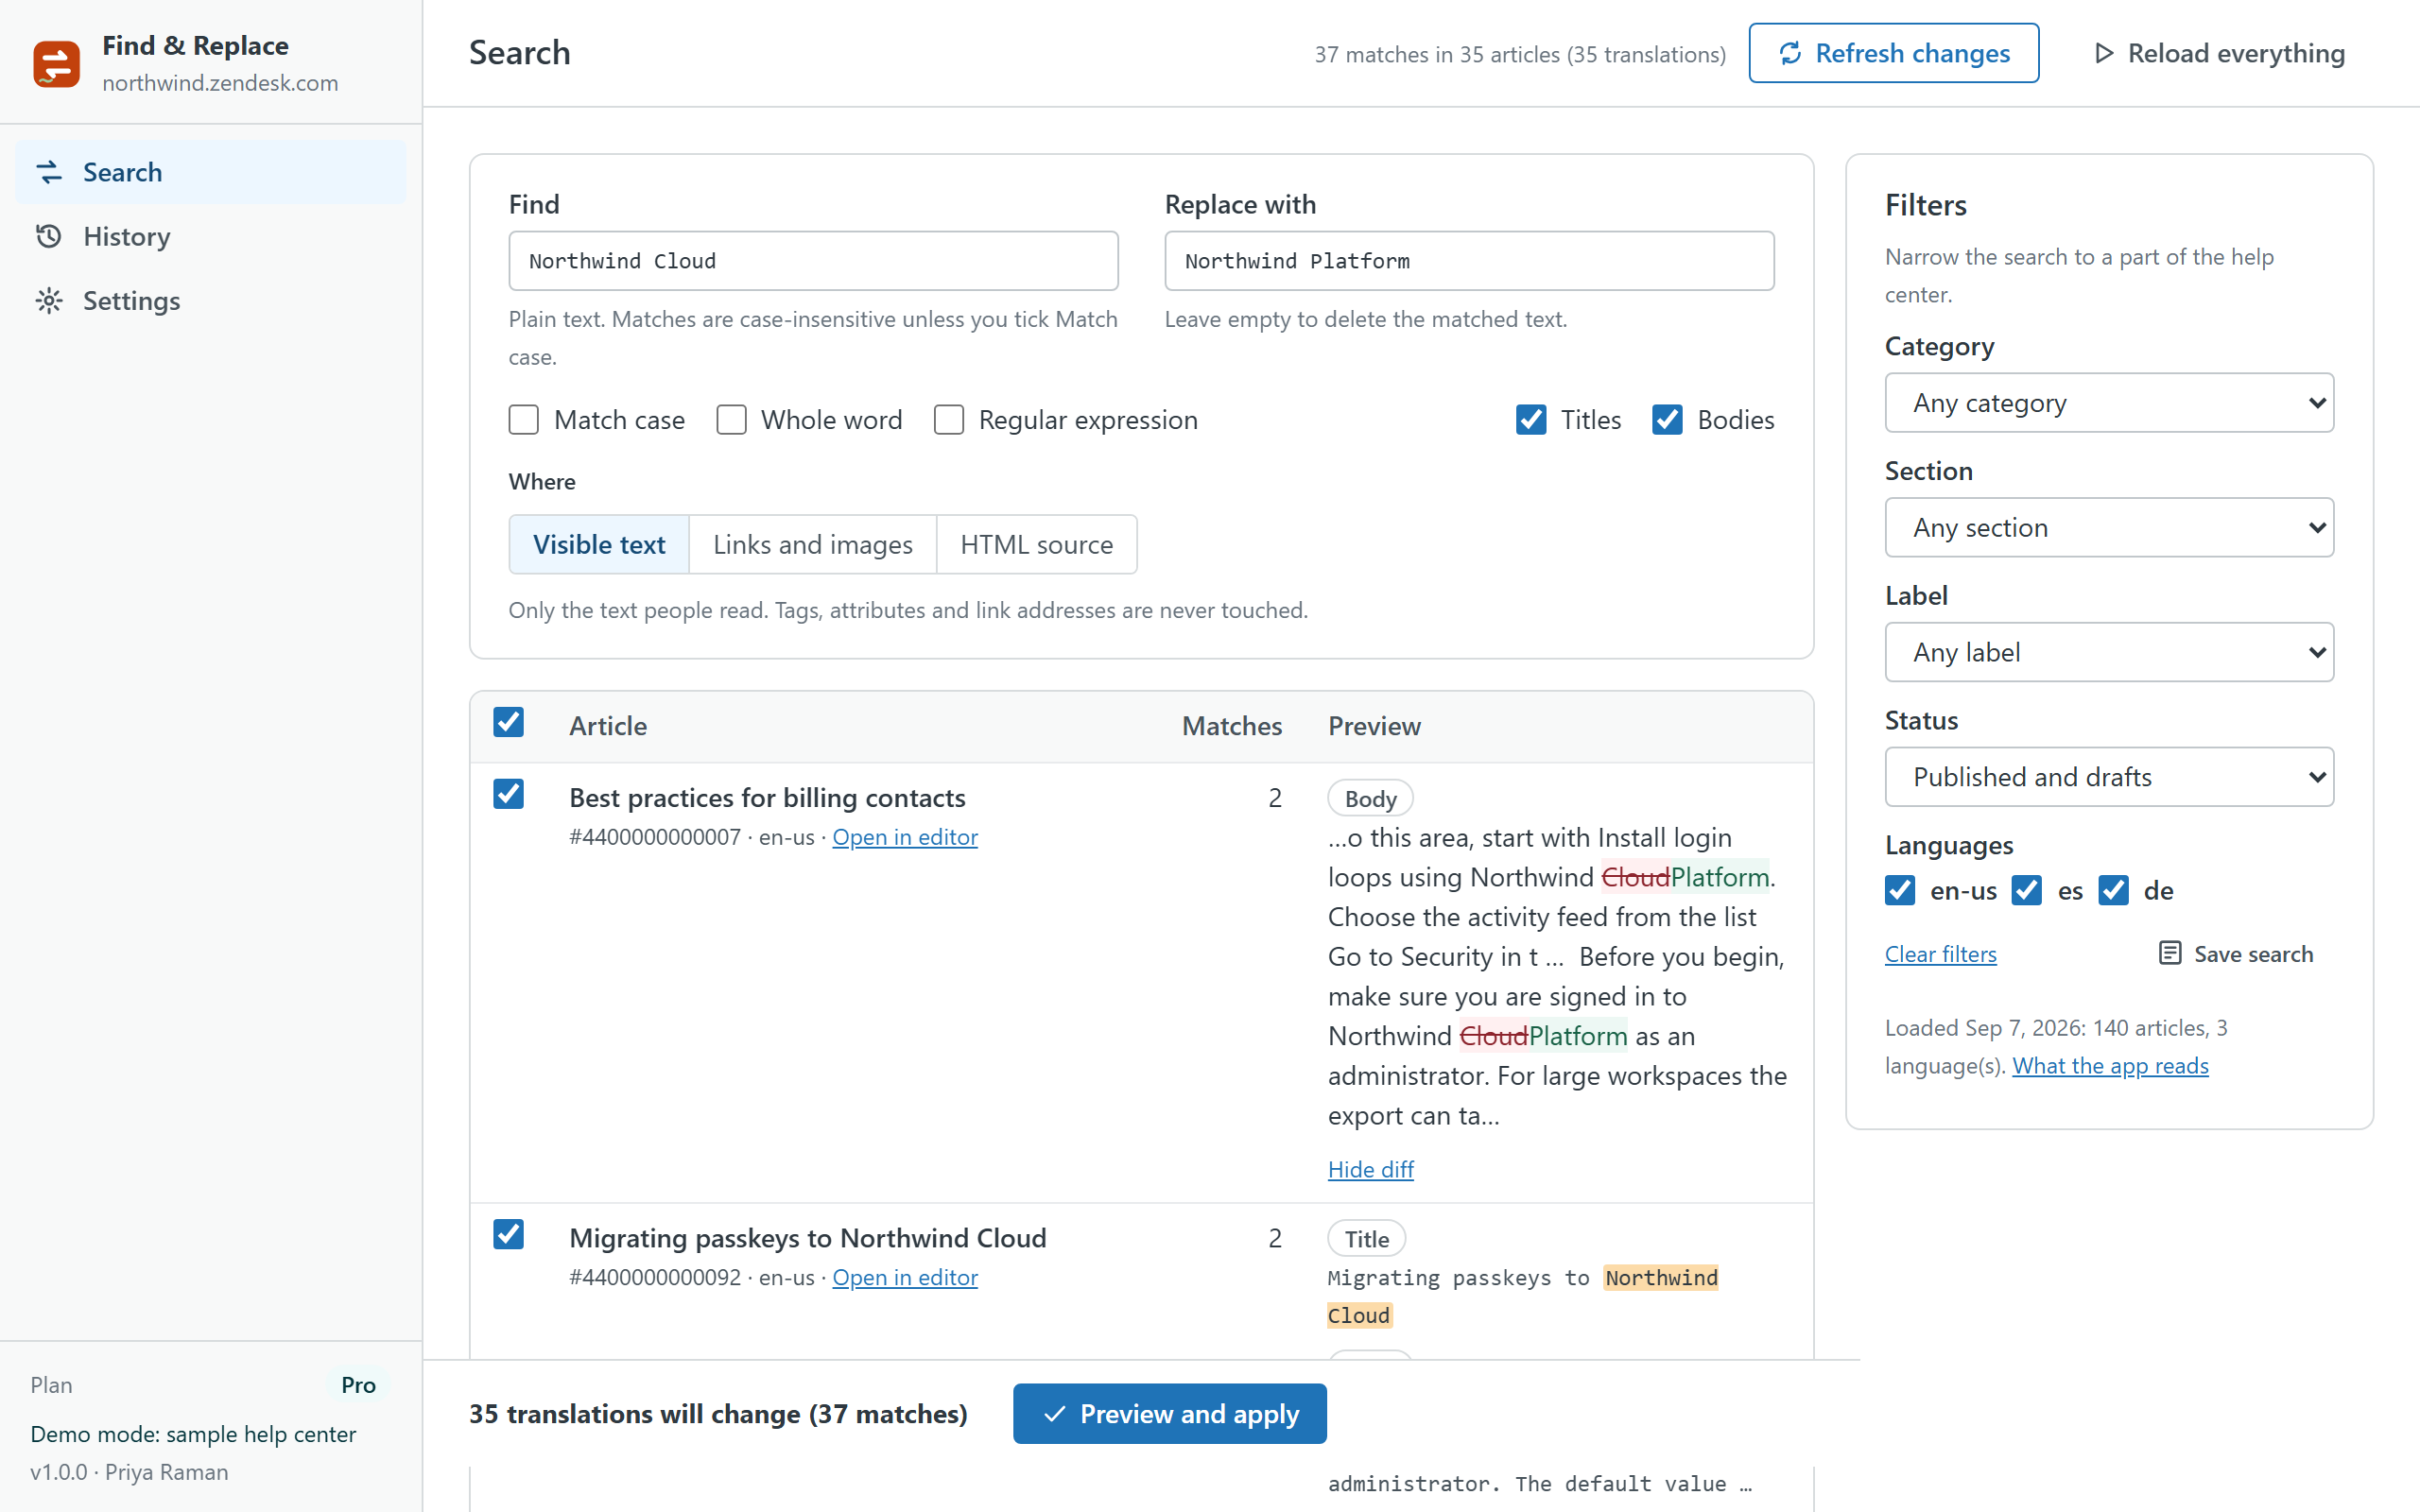Click the Loaded Sep 7, 2026 status text
2420x1512 pixels.
click(2056, 1046)
